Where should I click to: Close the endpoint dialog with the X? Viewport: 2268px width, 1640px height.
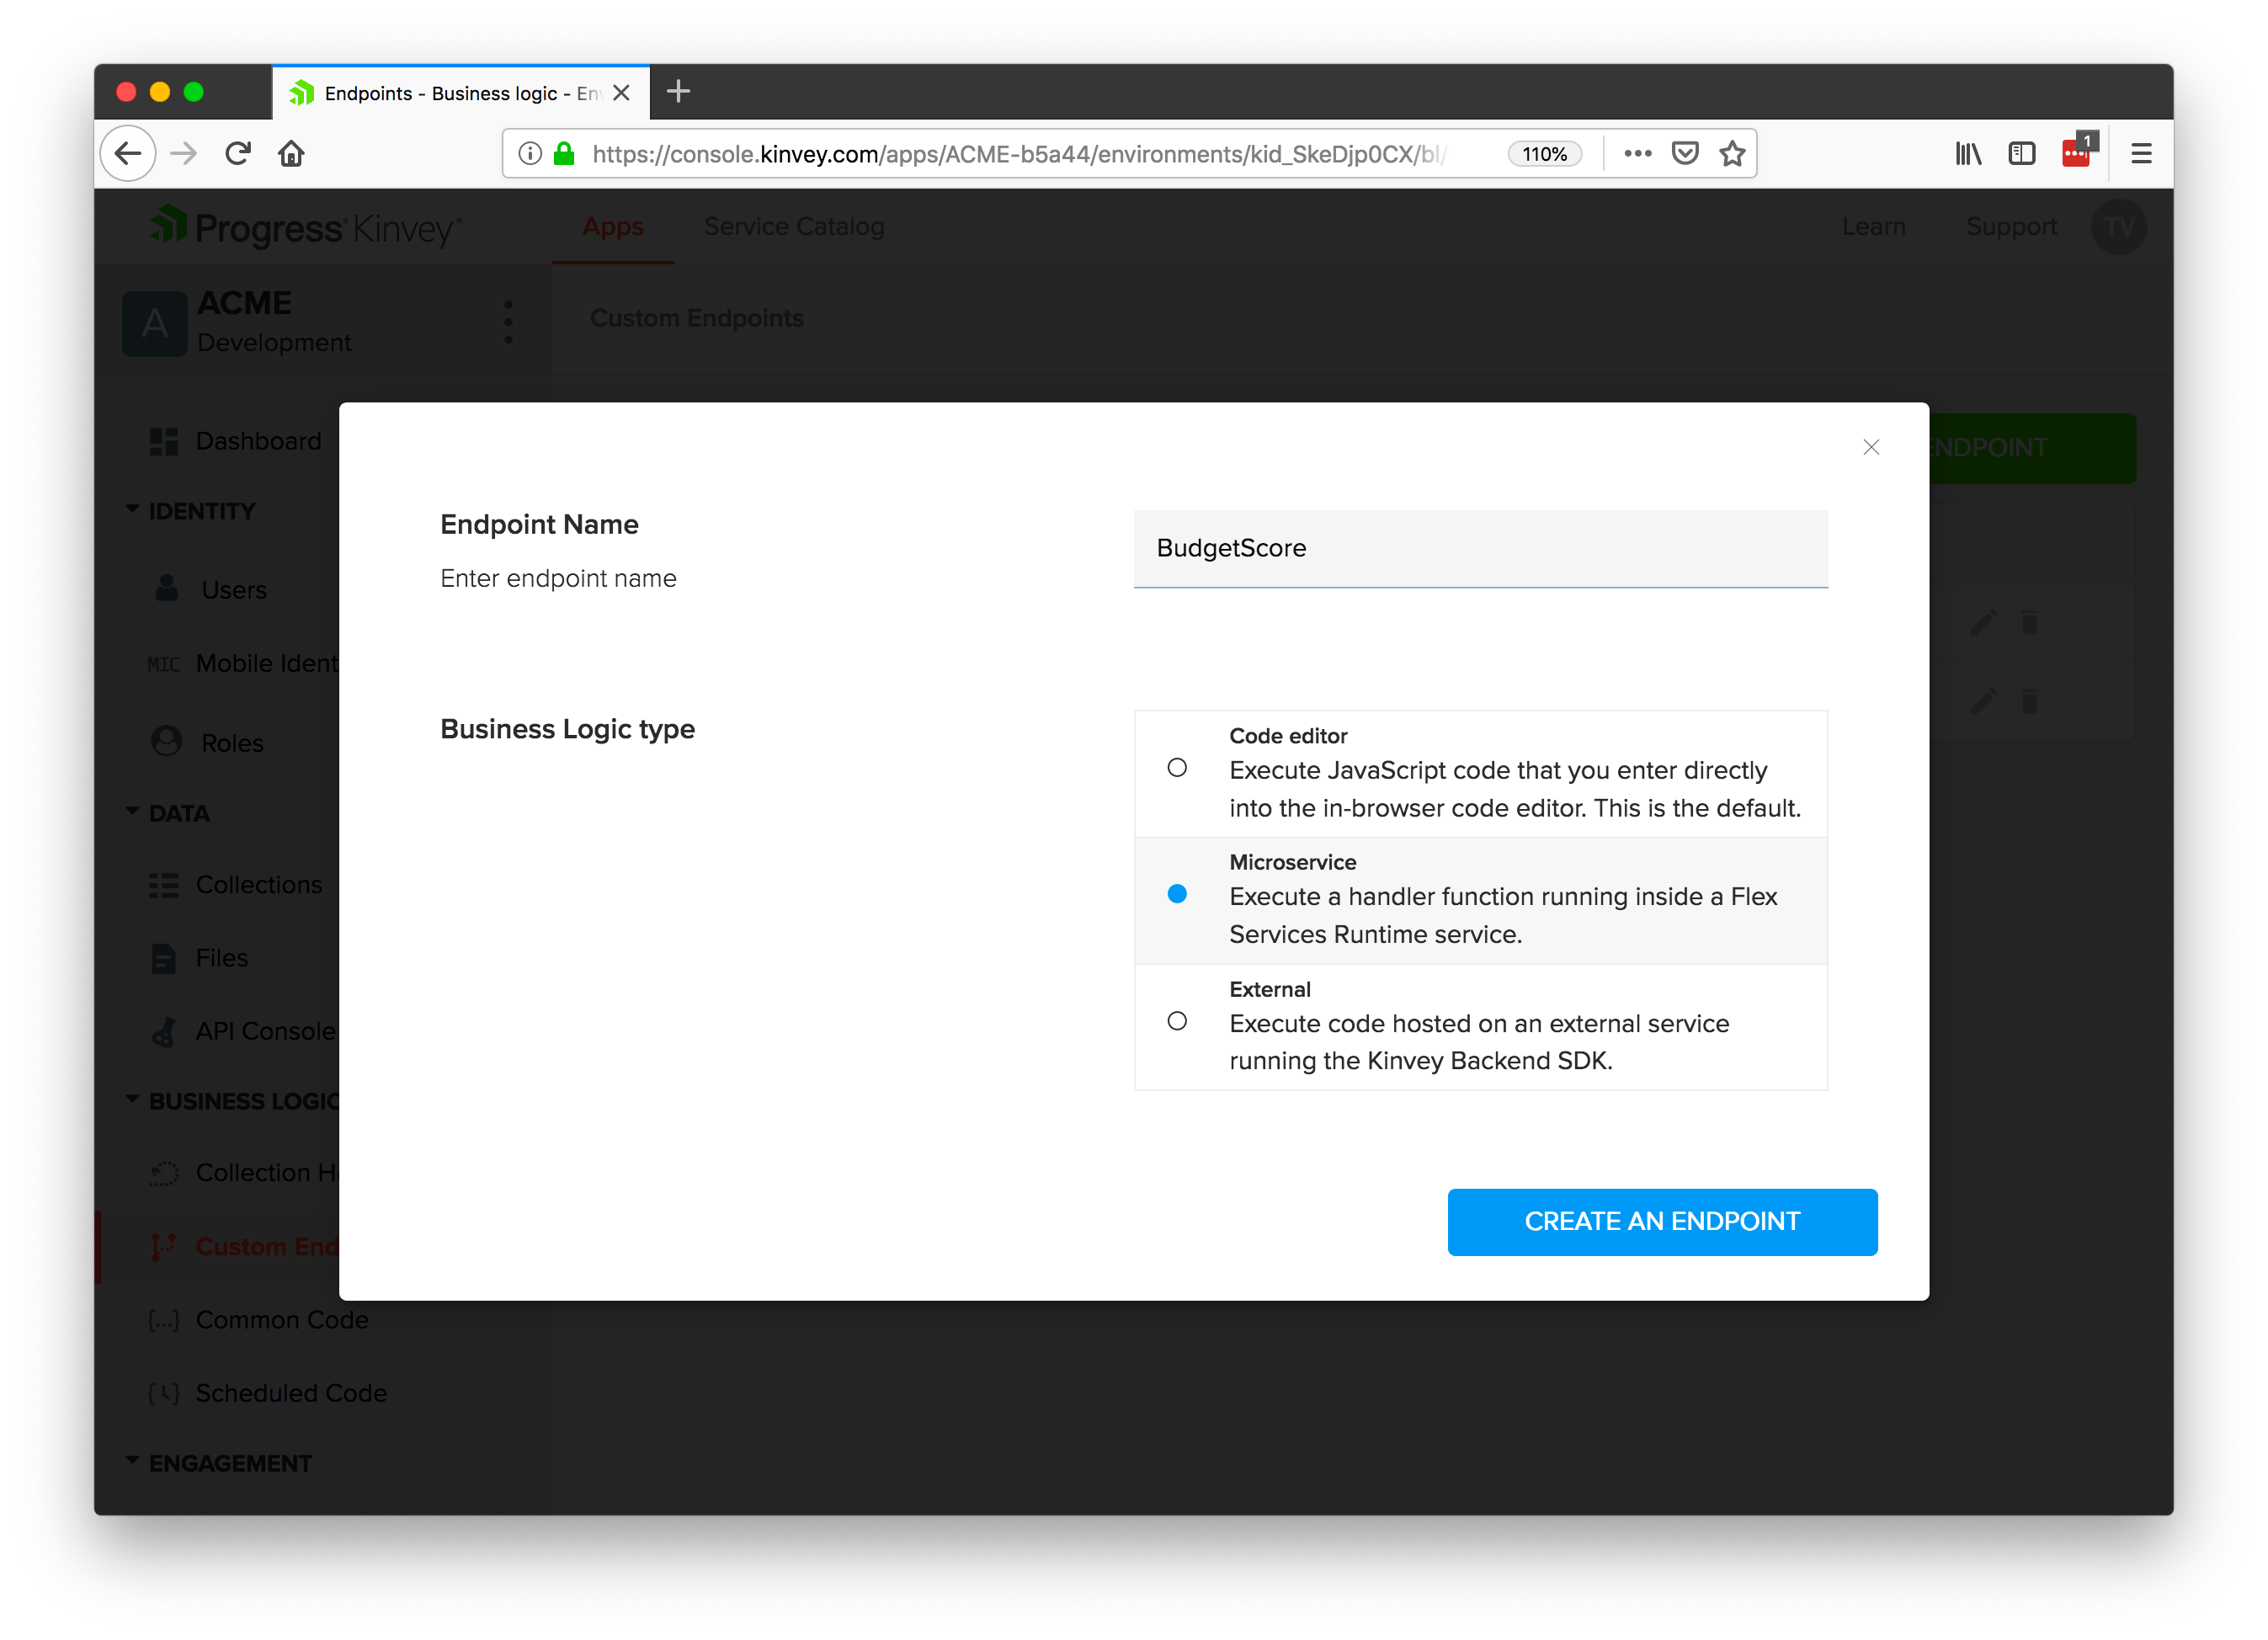click(x=1870, y=447)
